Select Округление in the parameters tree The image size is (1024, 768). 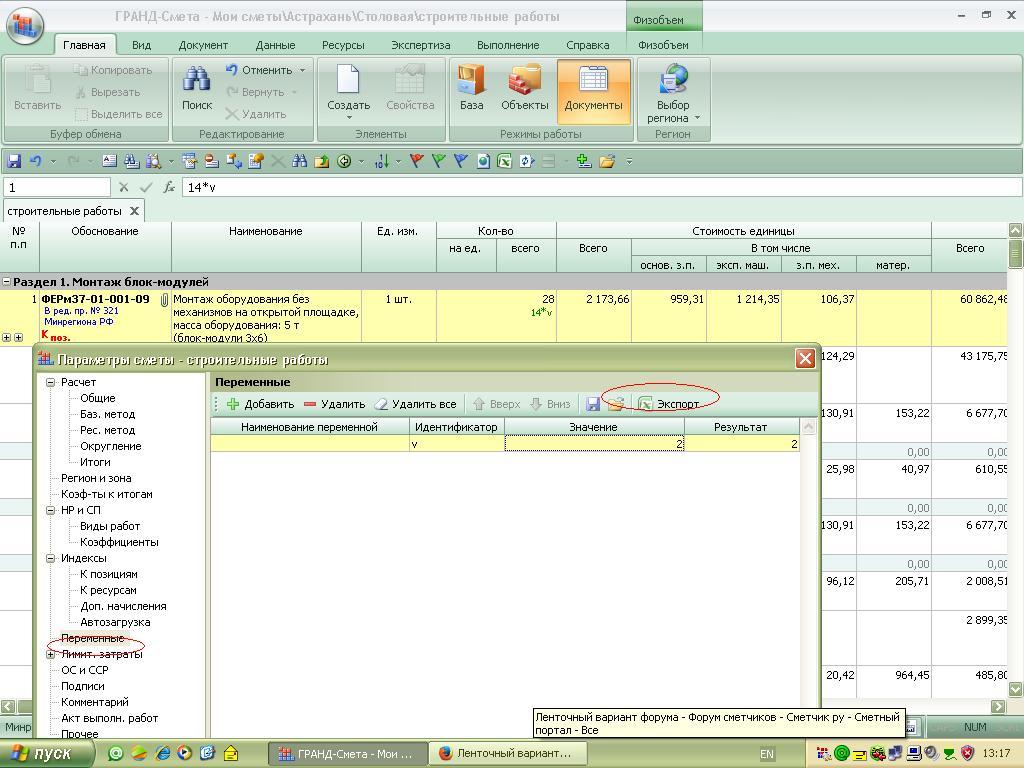pyautogui.click(x=110, y=446)
